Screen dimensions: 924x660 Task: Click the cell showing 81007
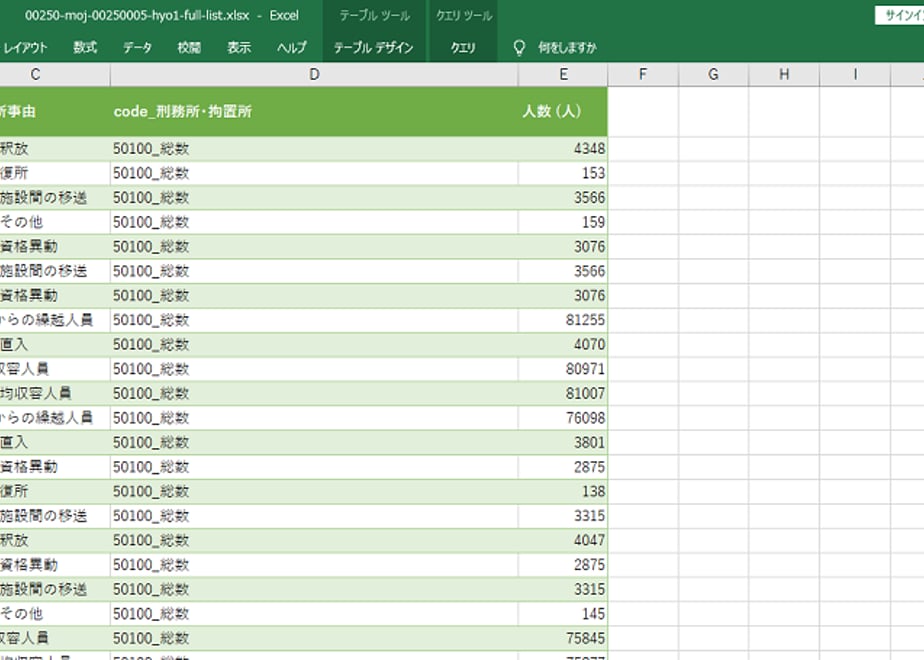point(563,394)
